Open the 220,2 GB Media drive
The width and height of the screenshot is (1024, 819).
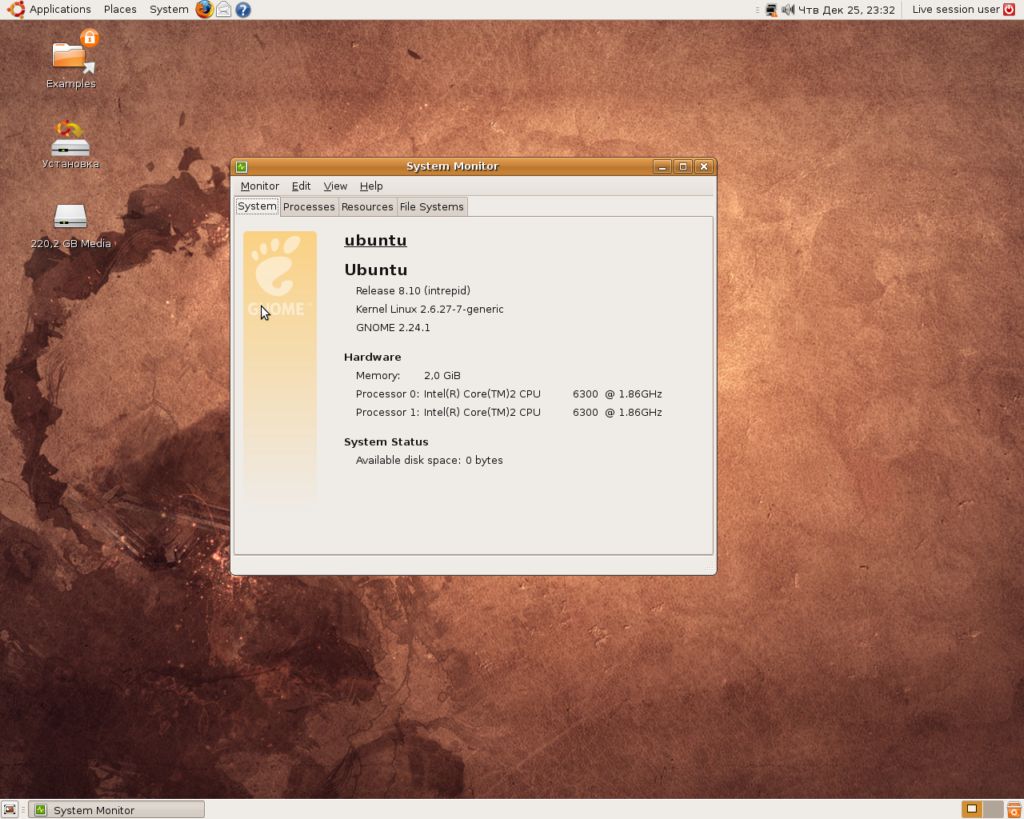click(x=70, y=217)
